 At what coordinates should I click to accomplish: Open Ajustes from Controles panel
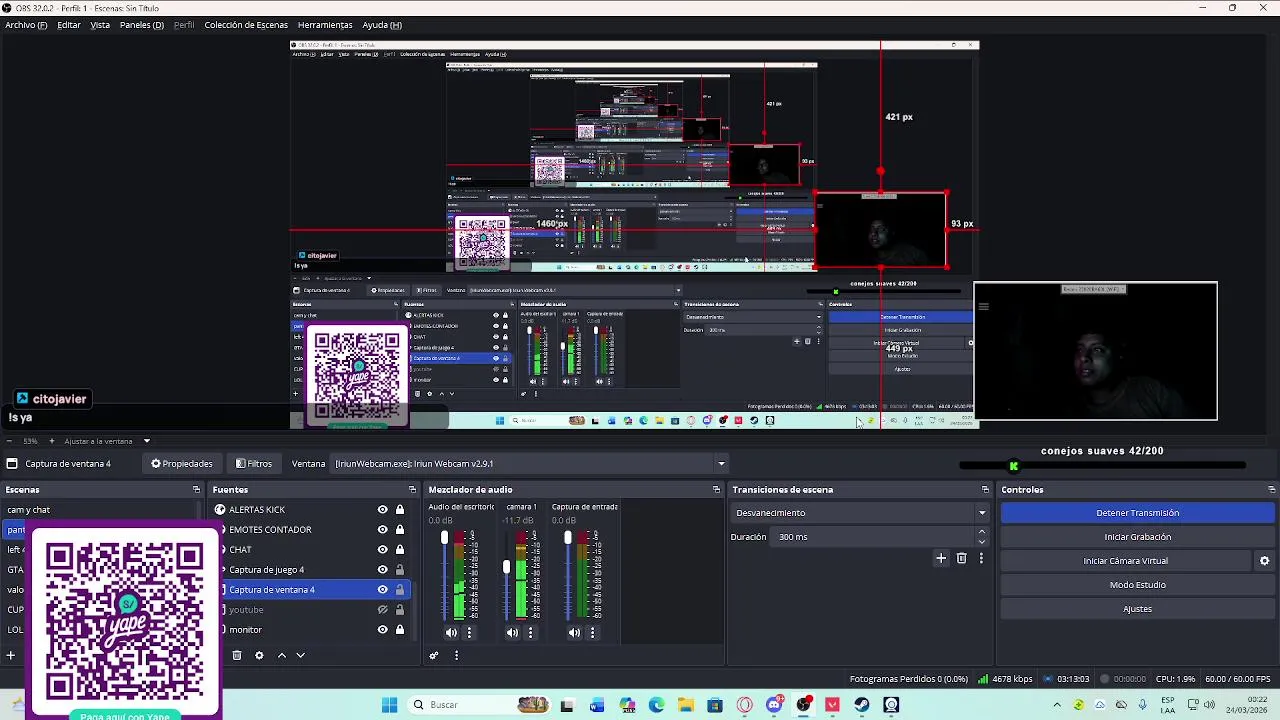click(1138, 609)
